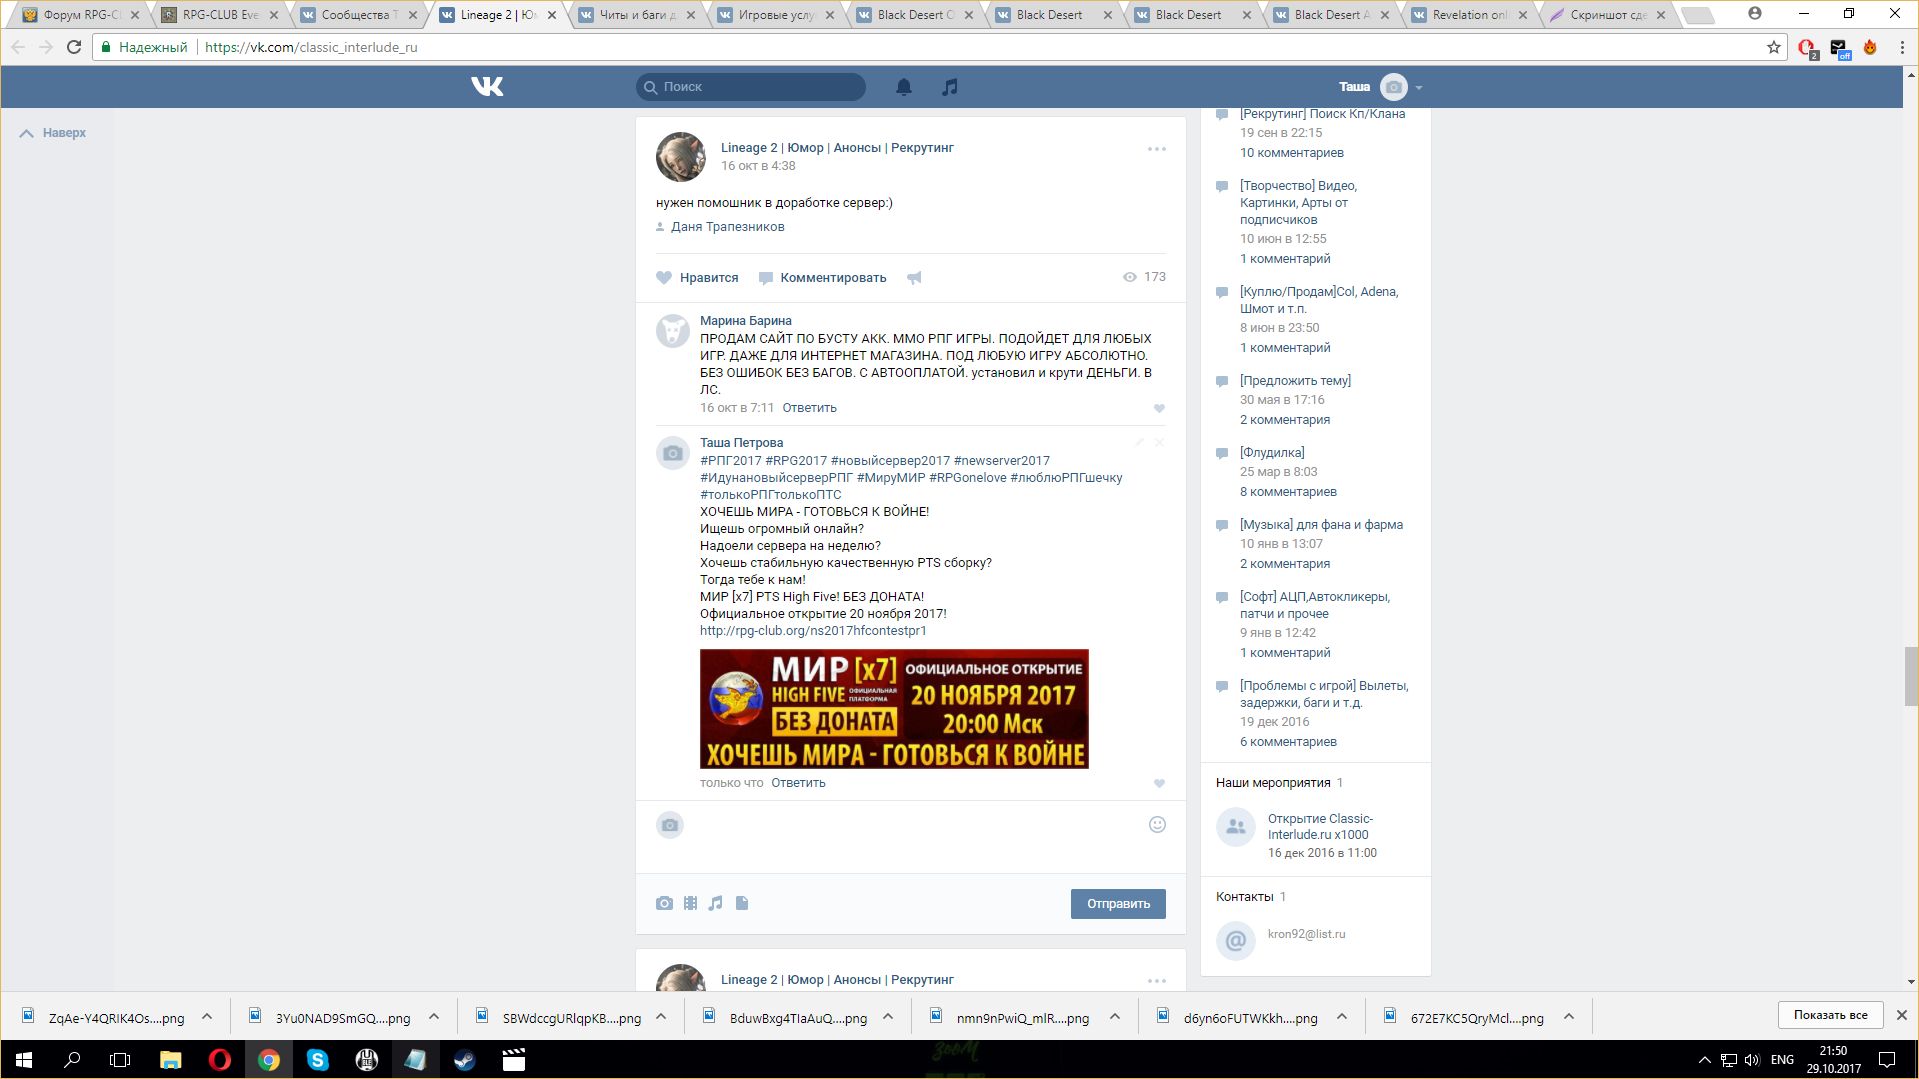Go back up with Наверх
1919x1079 pixels.
coord(53,133)
